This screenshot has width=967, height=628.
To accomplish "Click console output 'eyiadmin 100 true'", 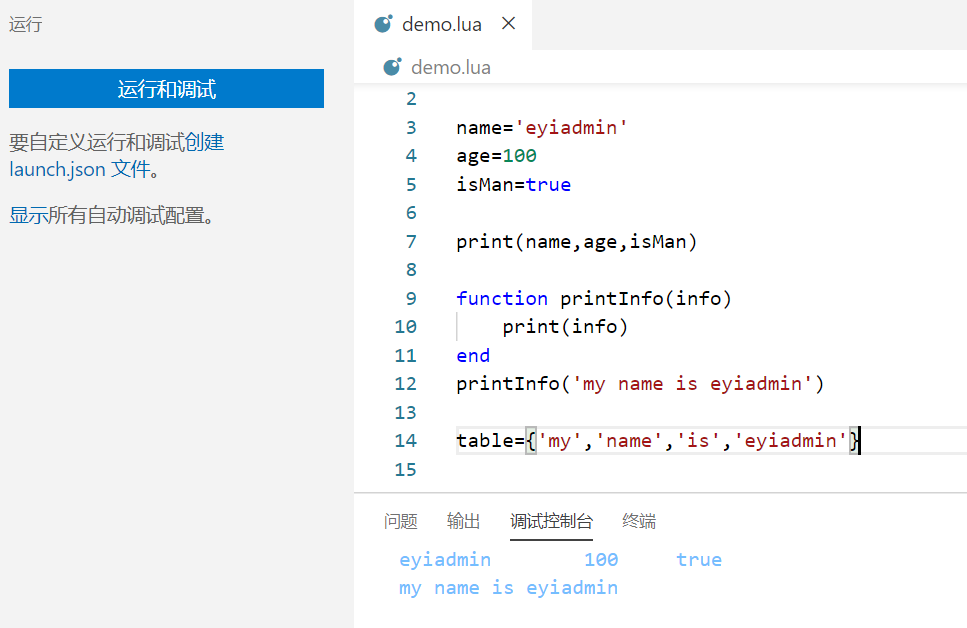I will 561,560.
